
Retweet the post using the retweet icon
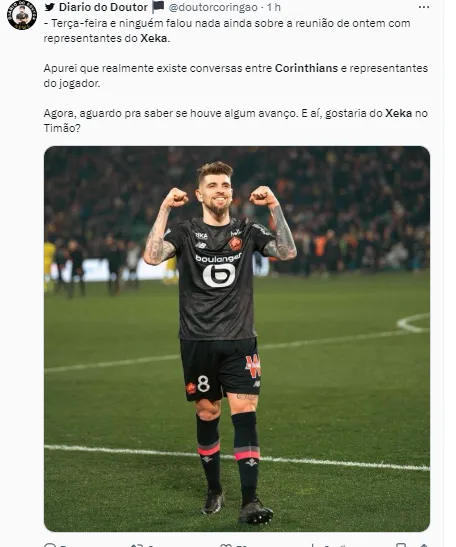[x=136, y=545]
